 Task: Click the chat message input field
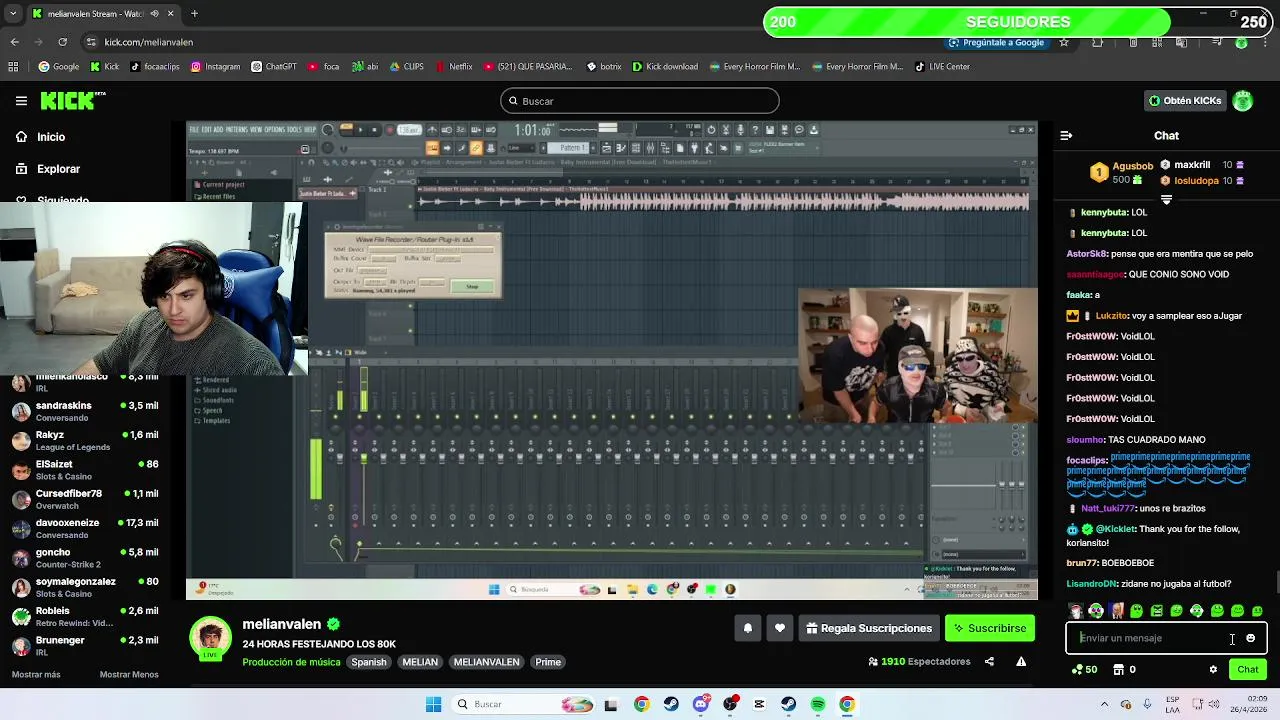[1153, 638]
